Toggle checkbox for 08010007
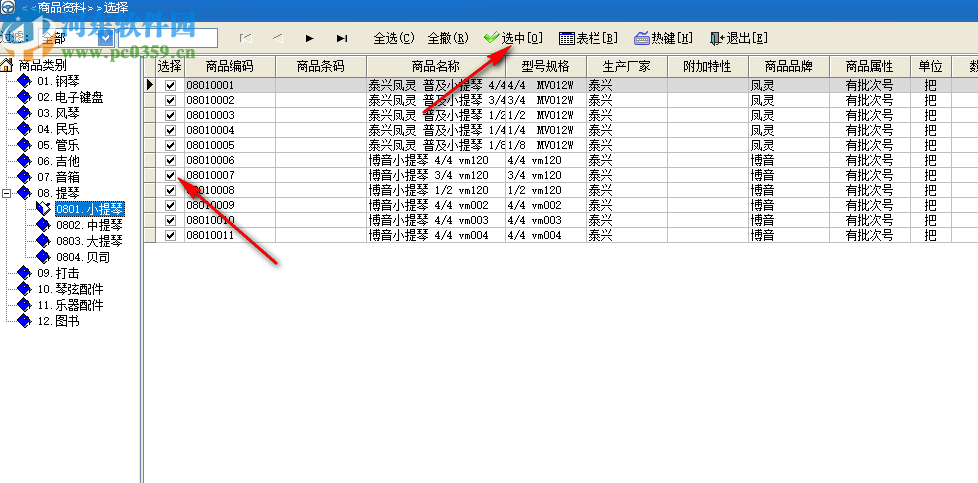 (x=170, y=175)
